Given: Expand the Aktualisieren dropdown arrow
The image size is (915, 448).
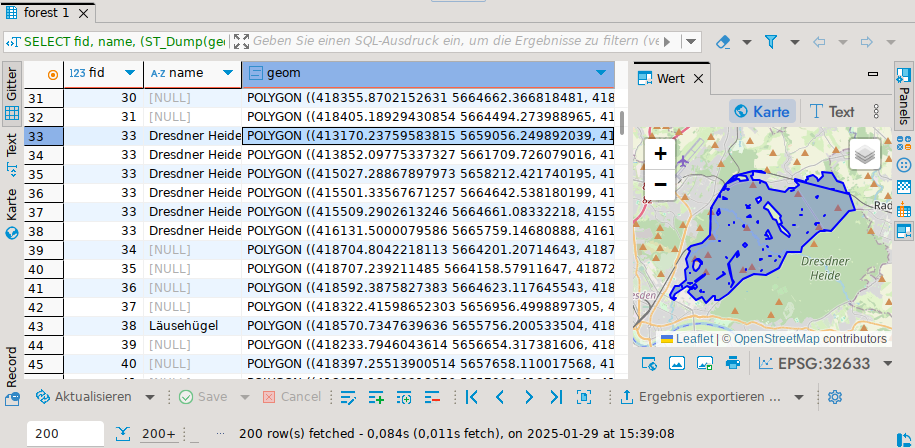Looking at the screenshot, I should [x=149, y=397].
